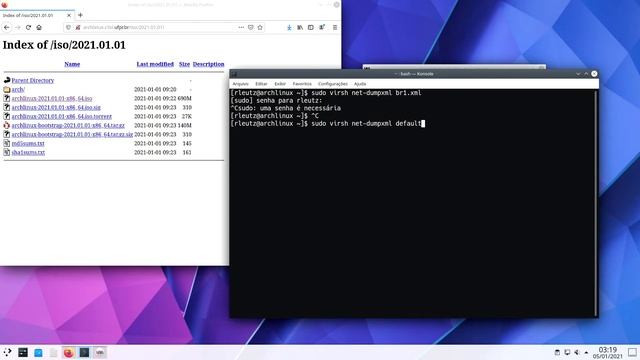Click the Konsole terminal command line
The width and height of the screenshot is (640, 360).
pos(328,123)
